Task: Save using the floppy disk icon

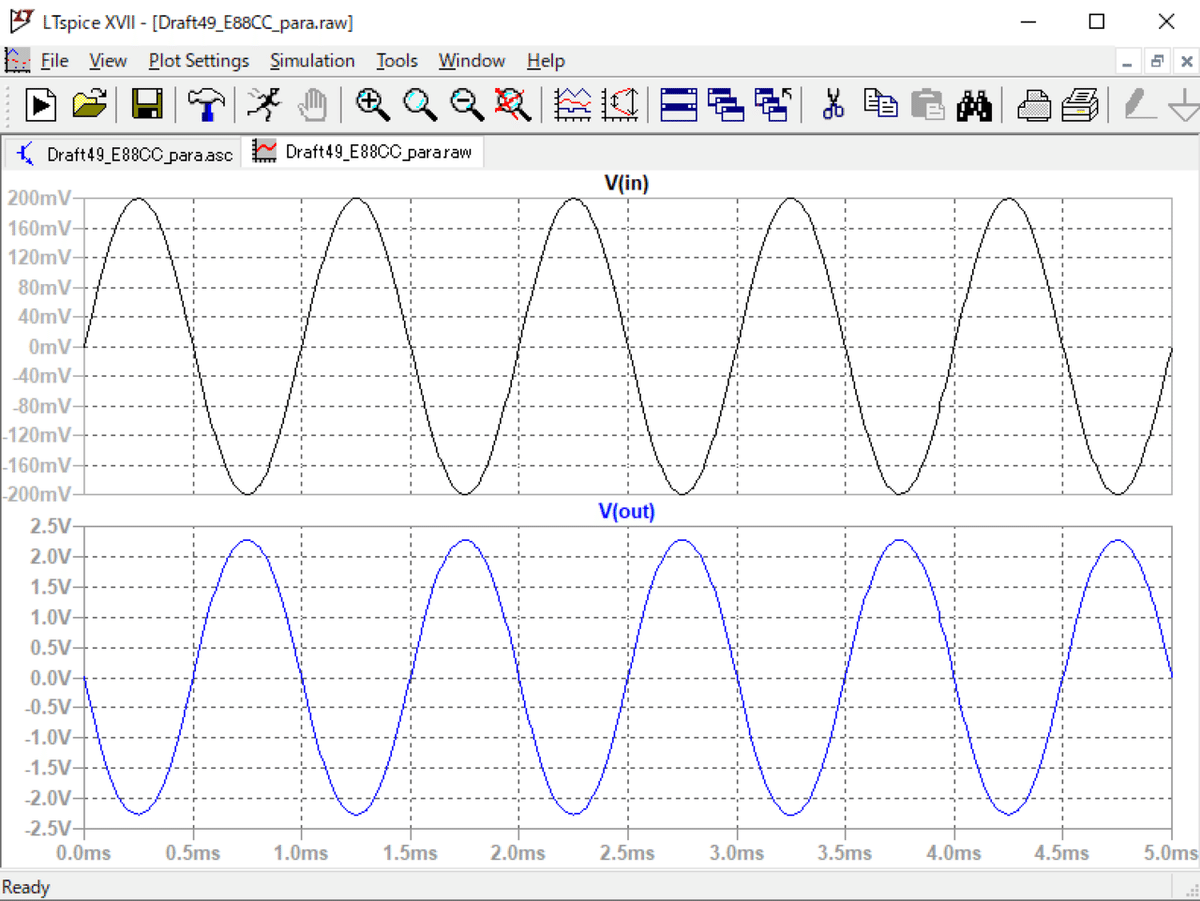Action: tap(148, 103)
